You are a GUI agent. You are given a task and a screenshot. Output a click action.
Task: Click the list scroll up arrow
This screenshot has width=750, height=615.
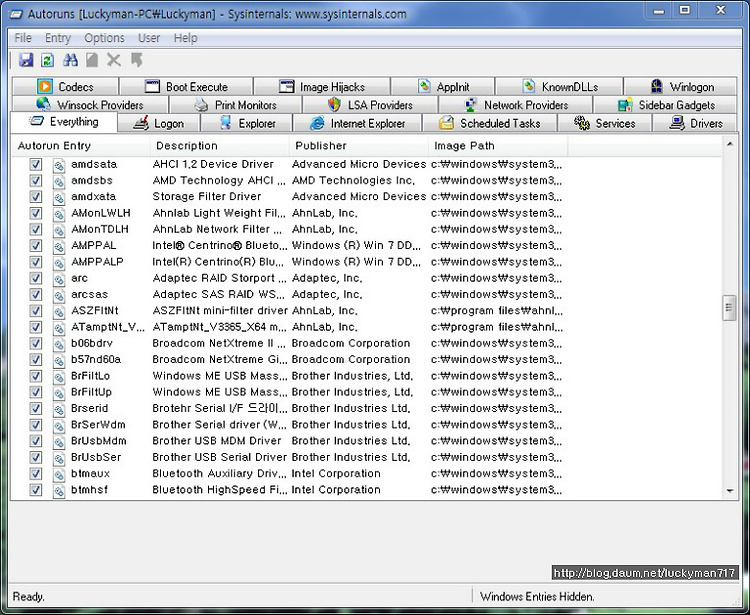point(729,144)
